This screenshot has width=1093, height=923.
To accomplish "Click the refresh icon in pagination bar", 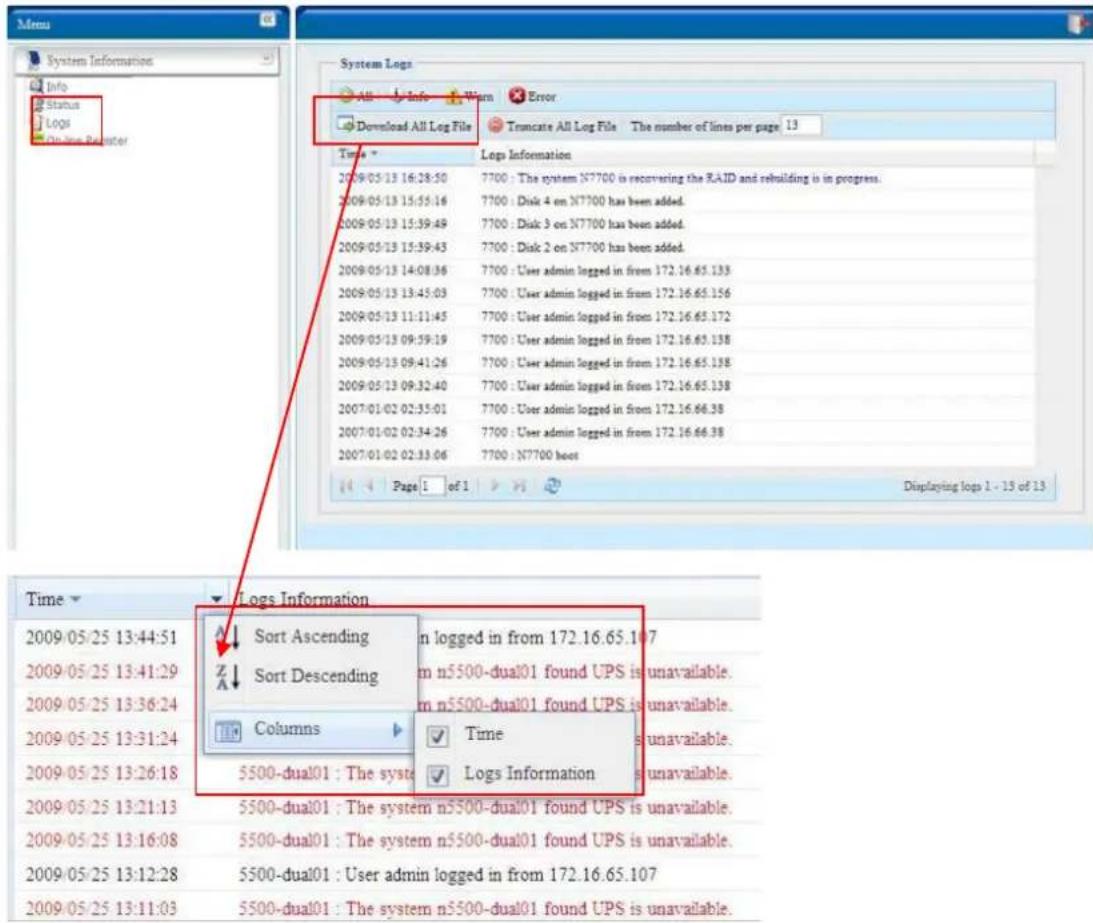I will [x=551, y=485].
